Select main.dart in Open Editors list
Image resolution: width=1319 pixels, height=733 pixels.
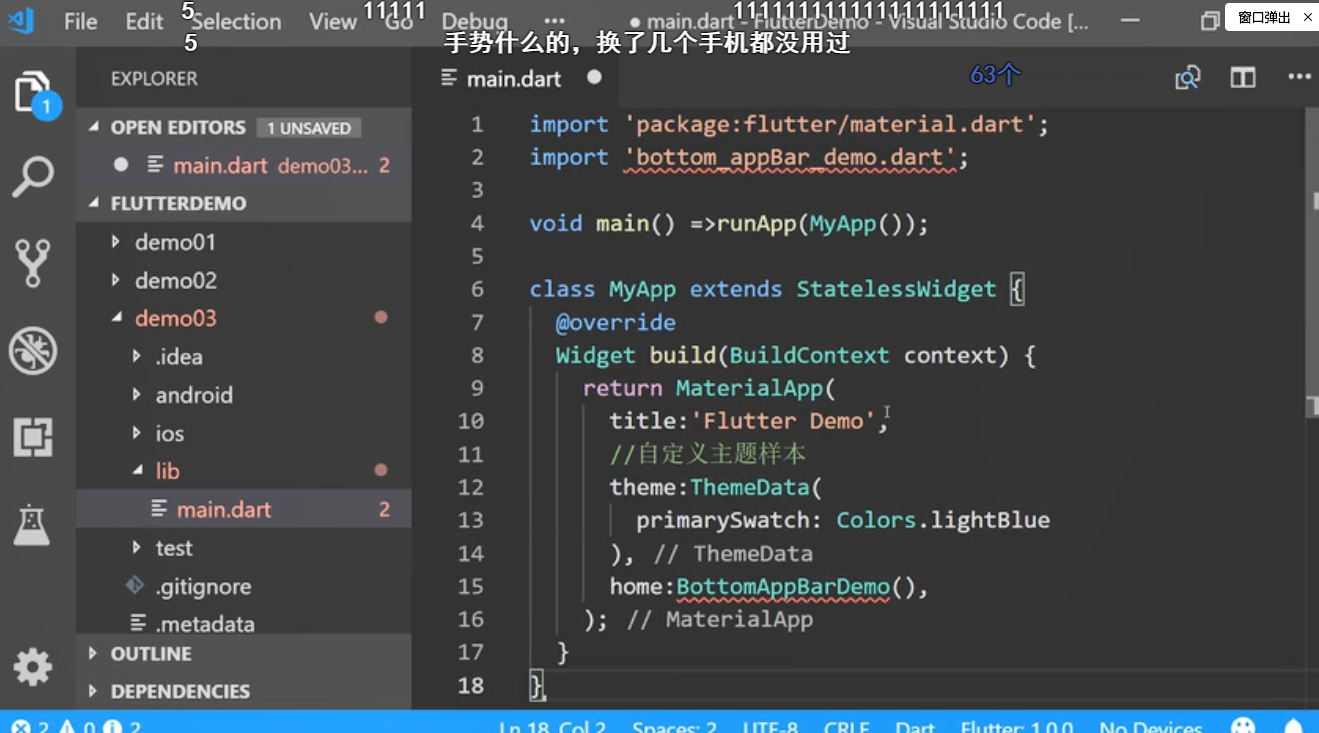point(243,165)
